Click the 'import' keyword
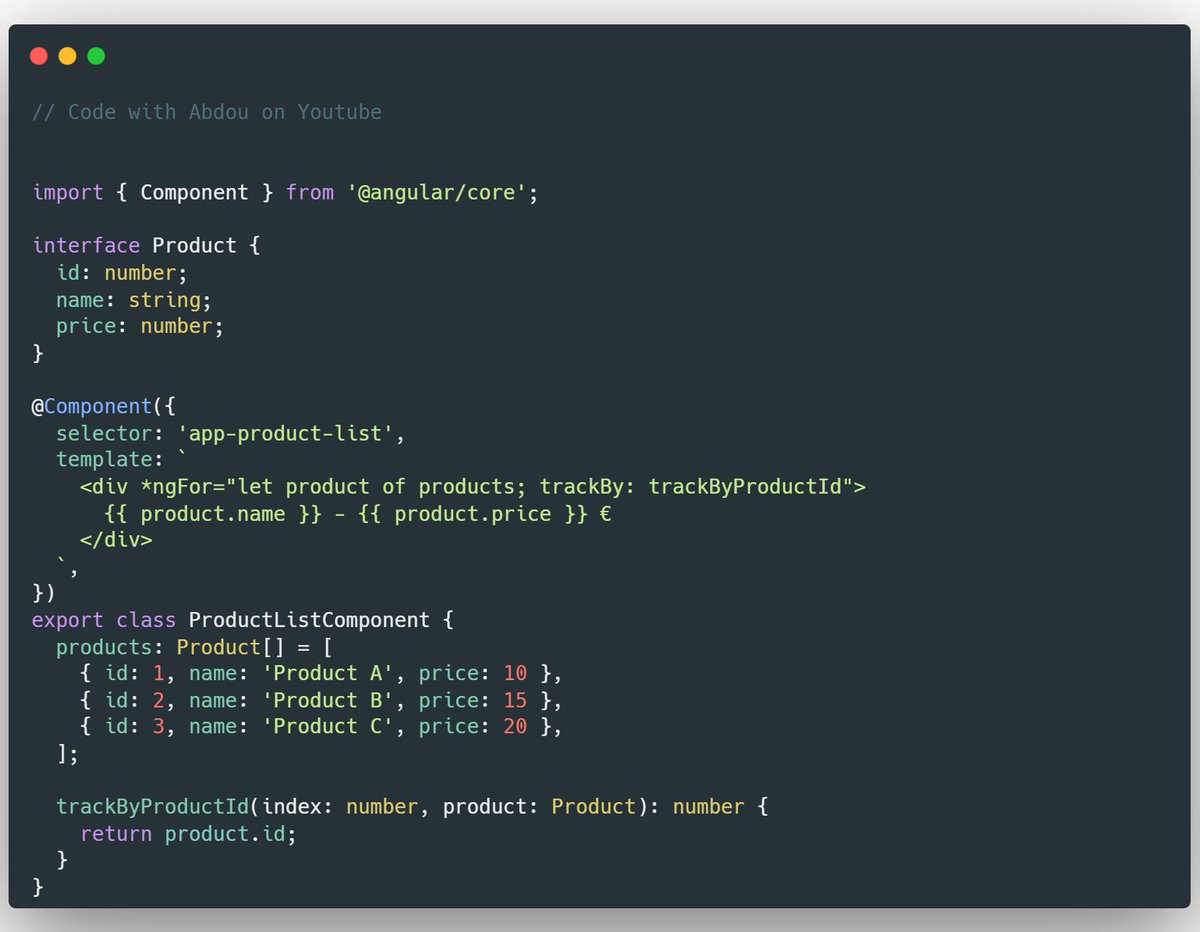 [68, 192]
